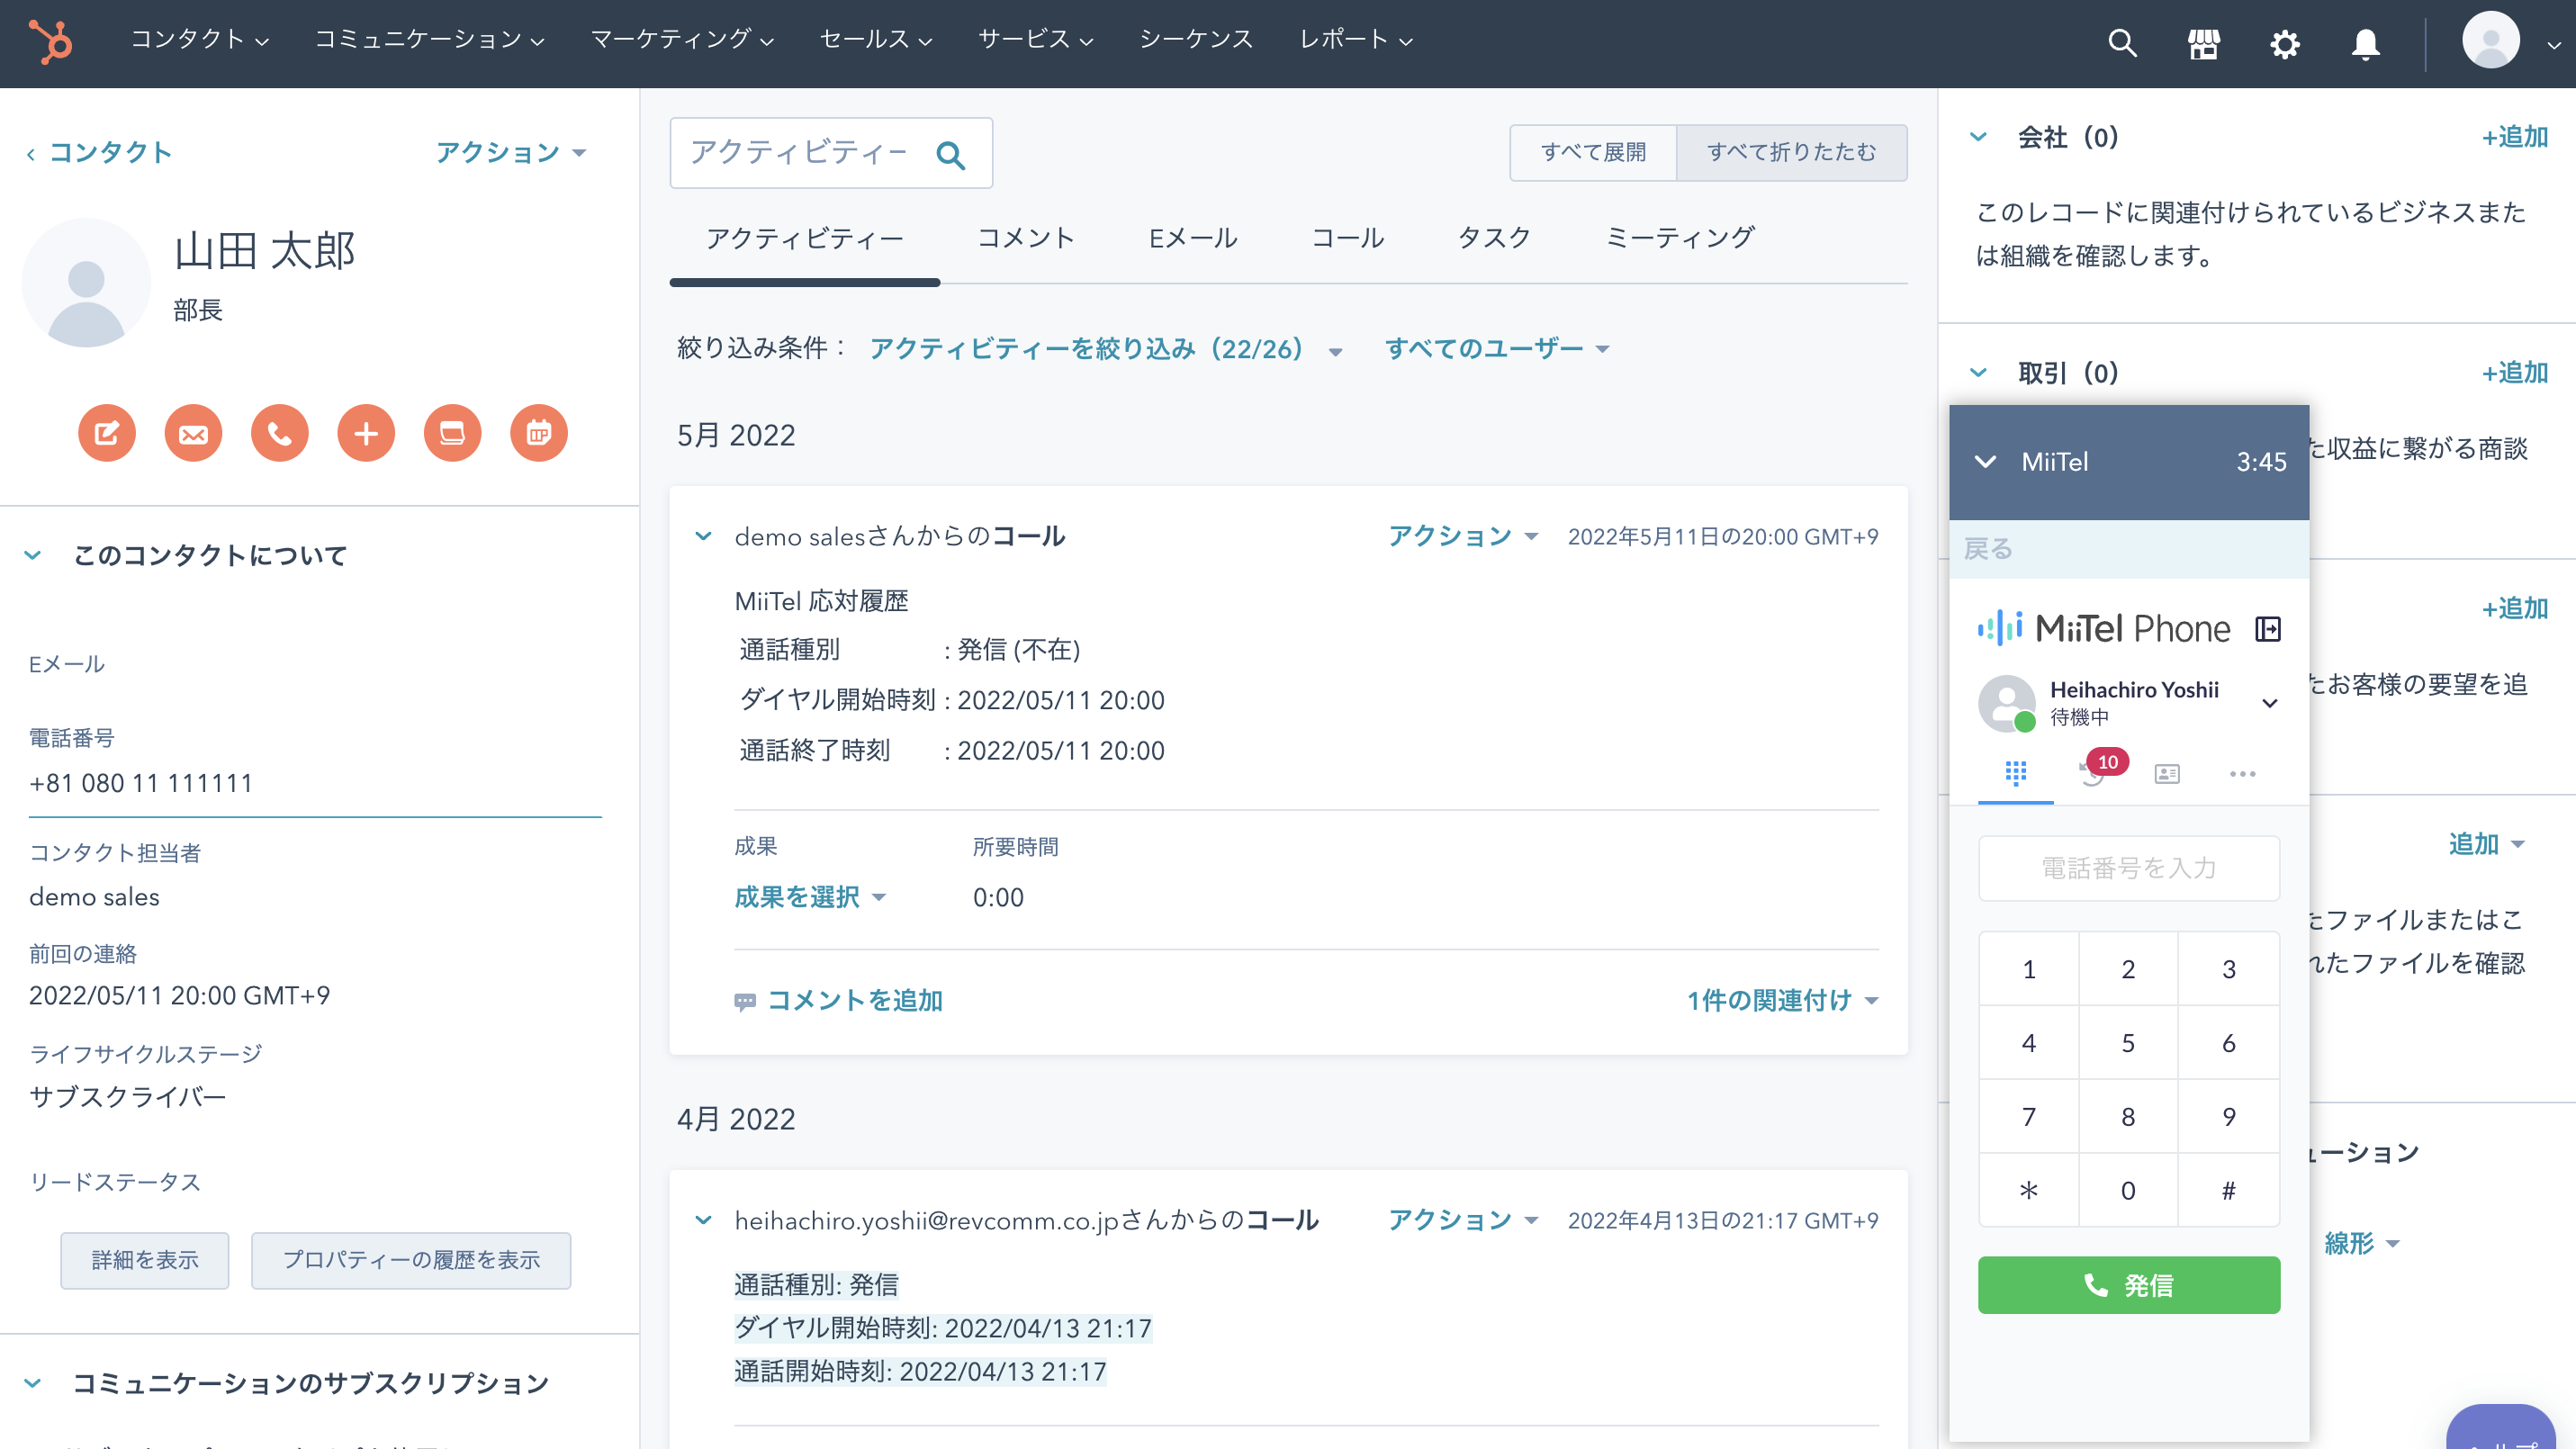Image resolution: width=2576 pixels, height=1449 pixels.
Task: Click the orange email envelope icon
Action: coord(193,433)
